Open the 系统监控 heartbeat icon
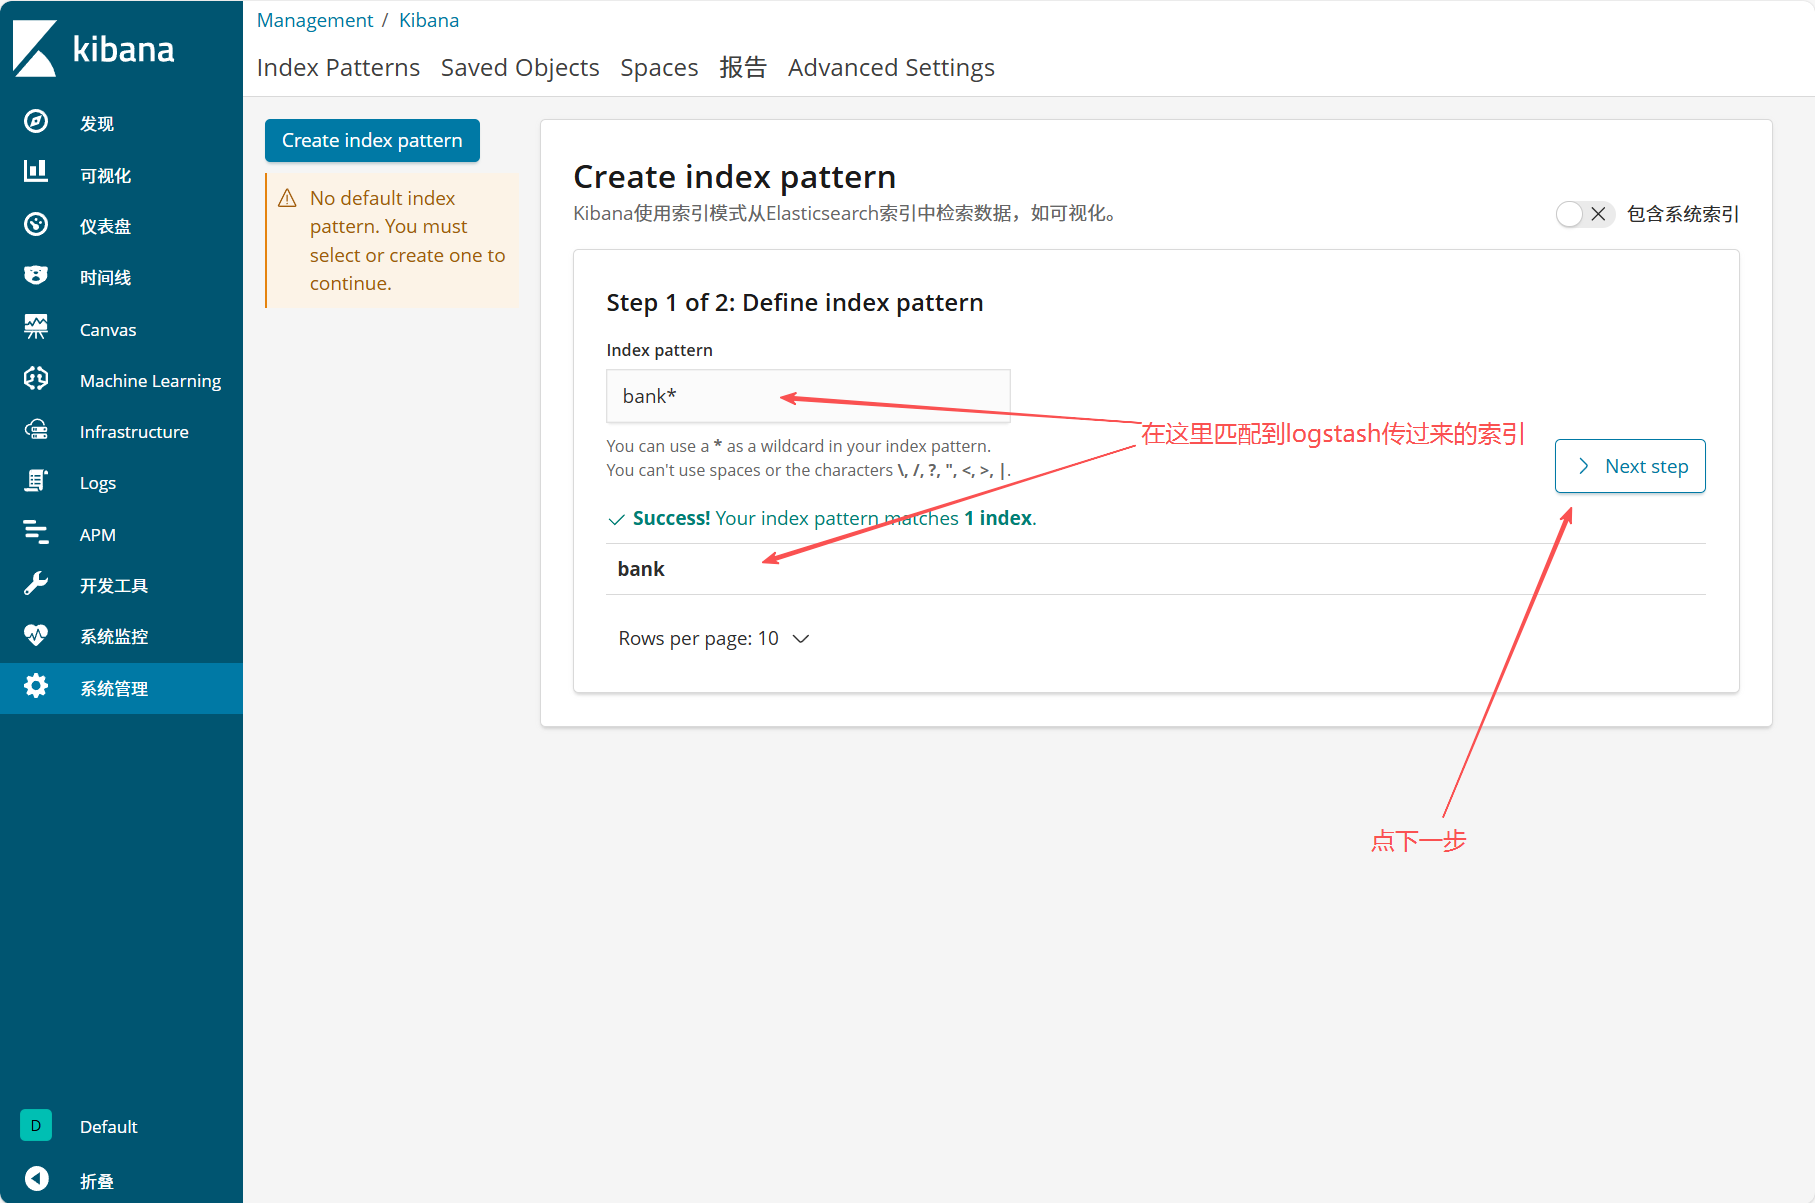Image resolution: width=1815 pixels, height=1203 pixels. click(36, 635)
